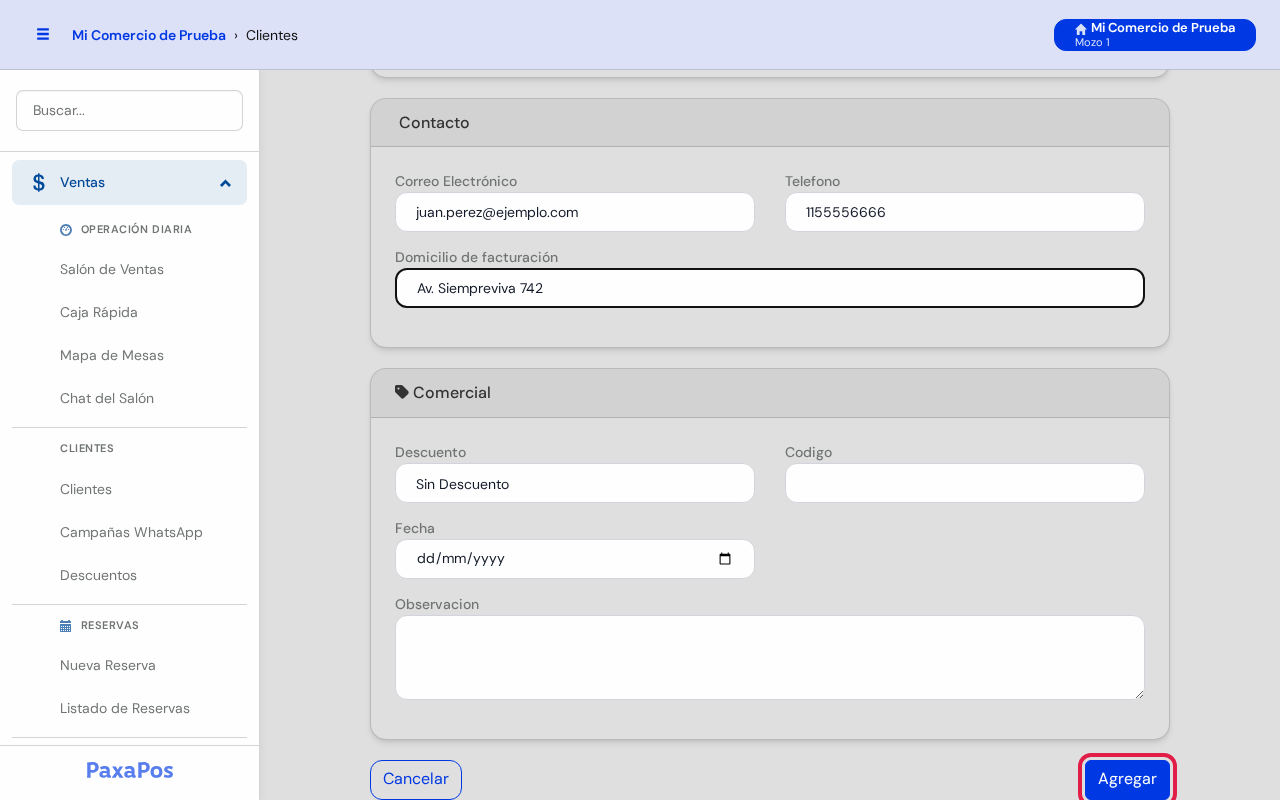Collapse the Ventas section chevron
The height and width of the screenshot is (800, 1280).
[225, 183]
